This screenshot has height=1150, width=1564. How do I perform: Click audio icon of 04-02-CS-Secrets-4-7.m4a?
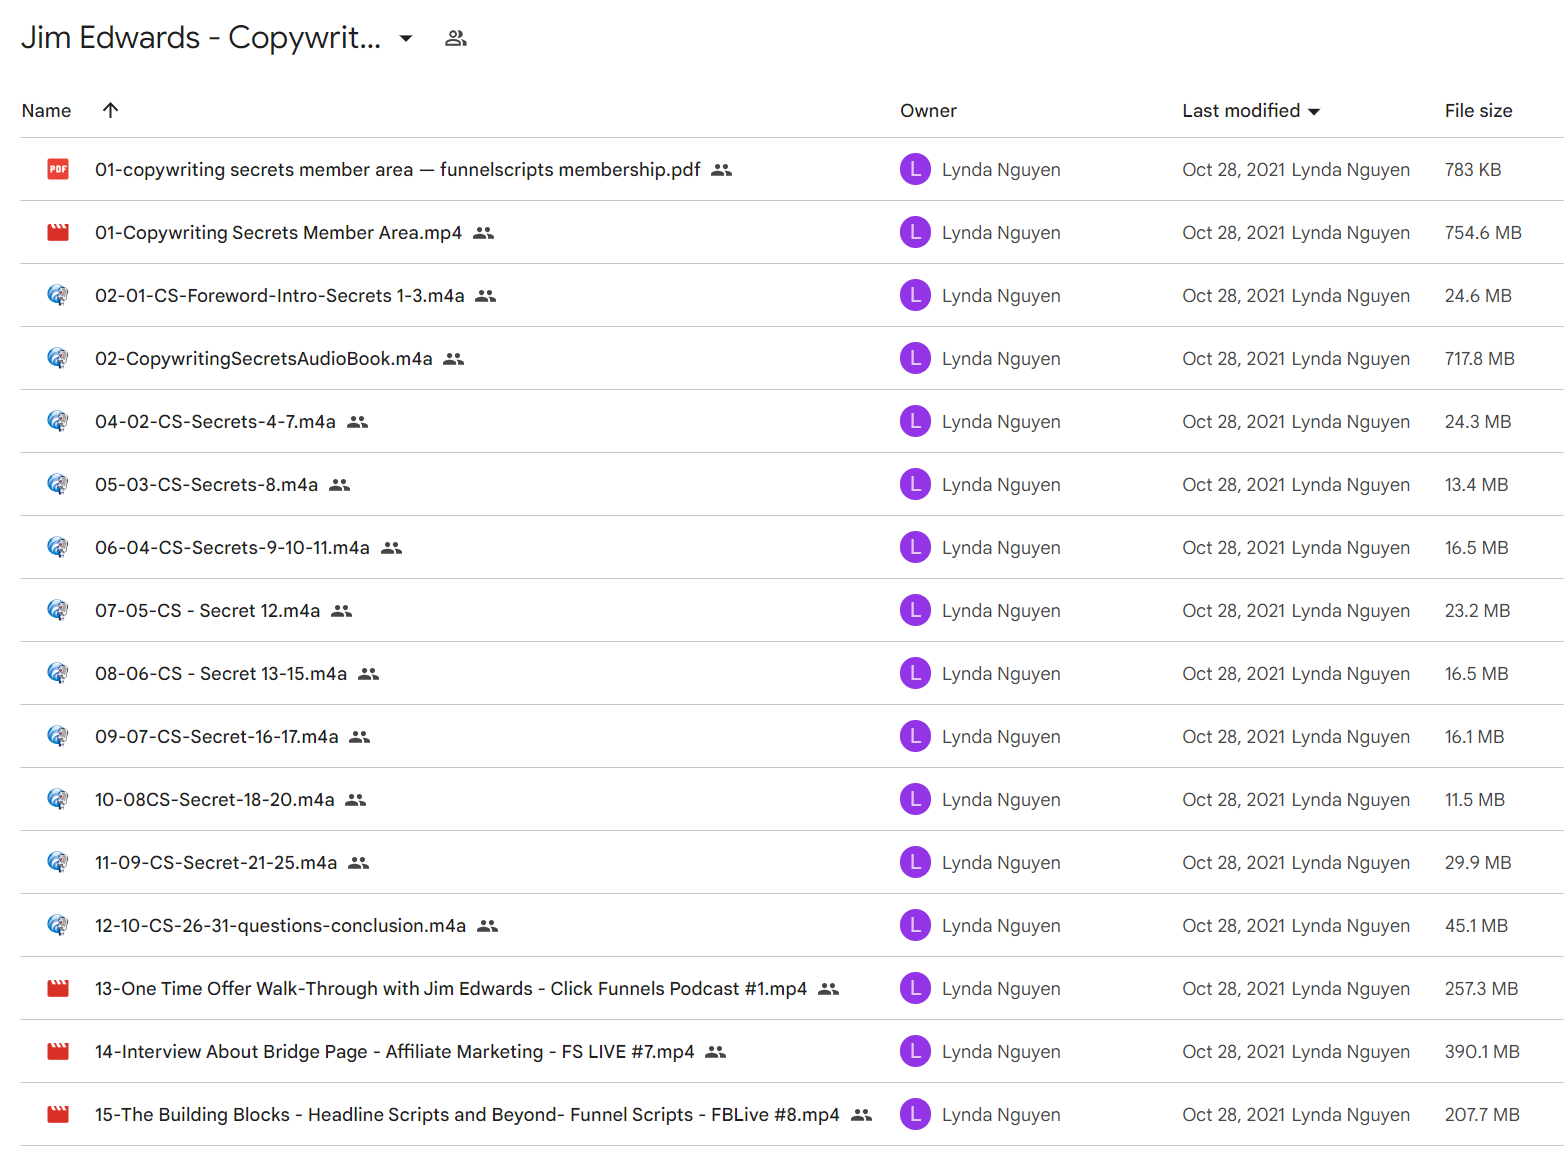(58, 422)
